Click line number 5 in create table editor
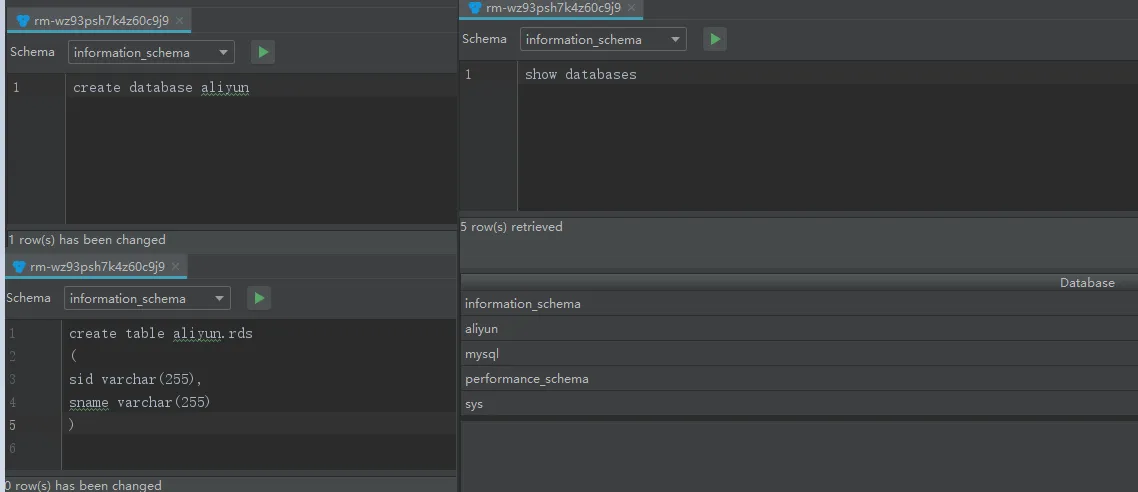 [x=12, y=425]
